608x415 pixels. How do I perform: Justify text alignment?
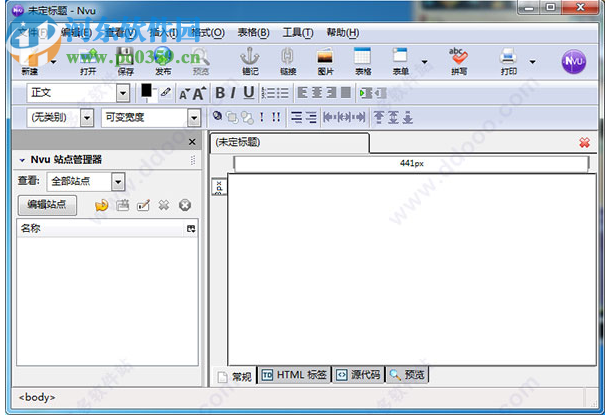pos(345,93)
